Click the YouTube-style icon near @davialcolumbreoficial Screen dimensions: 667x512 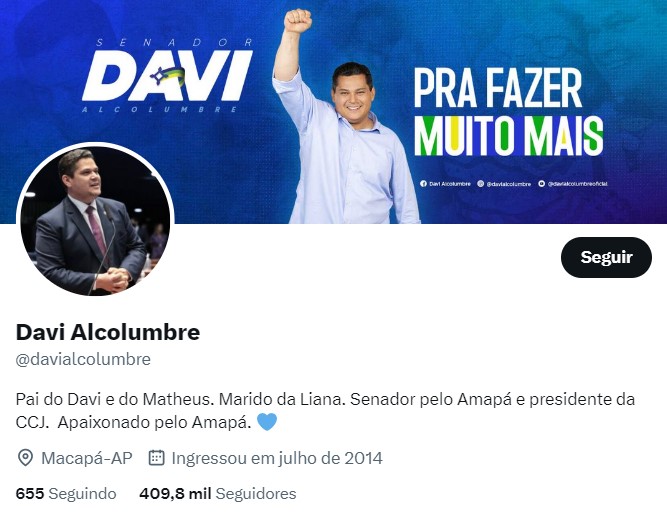(542, 184)
